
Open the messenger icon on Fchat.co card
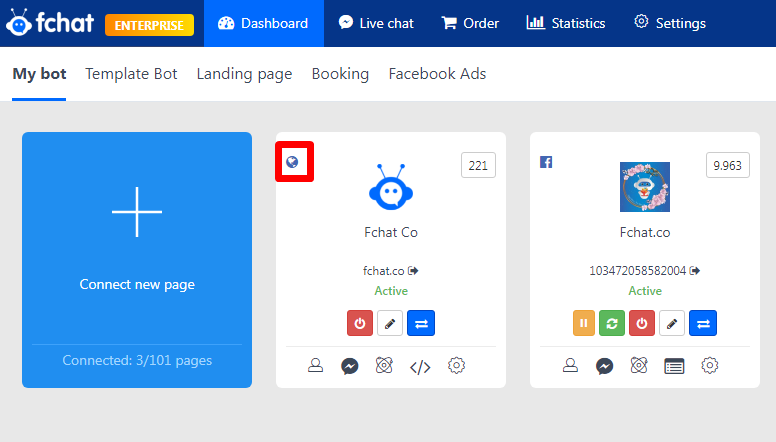[605, 366]
